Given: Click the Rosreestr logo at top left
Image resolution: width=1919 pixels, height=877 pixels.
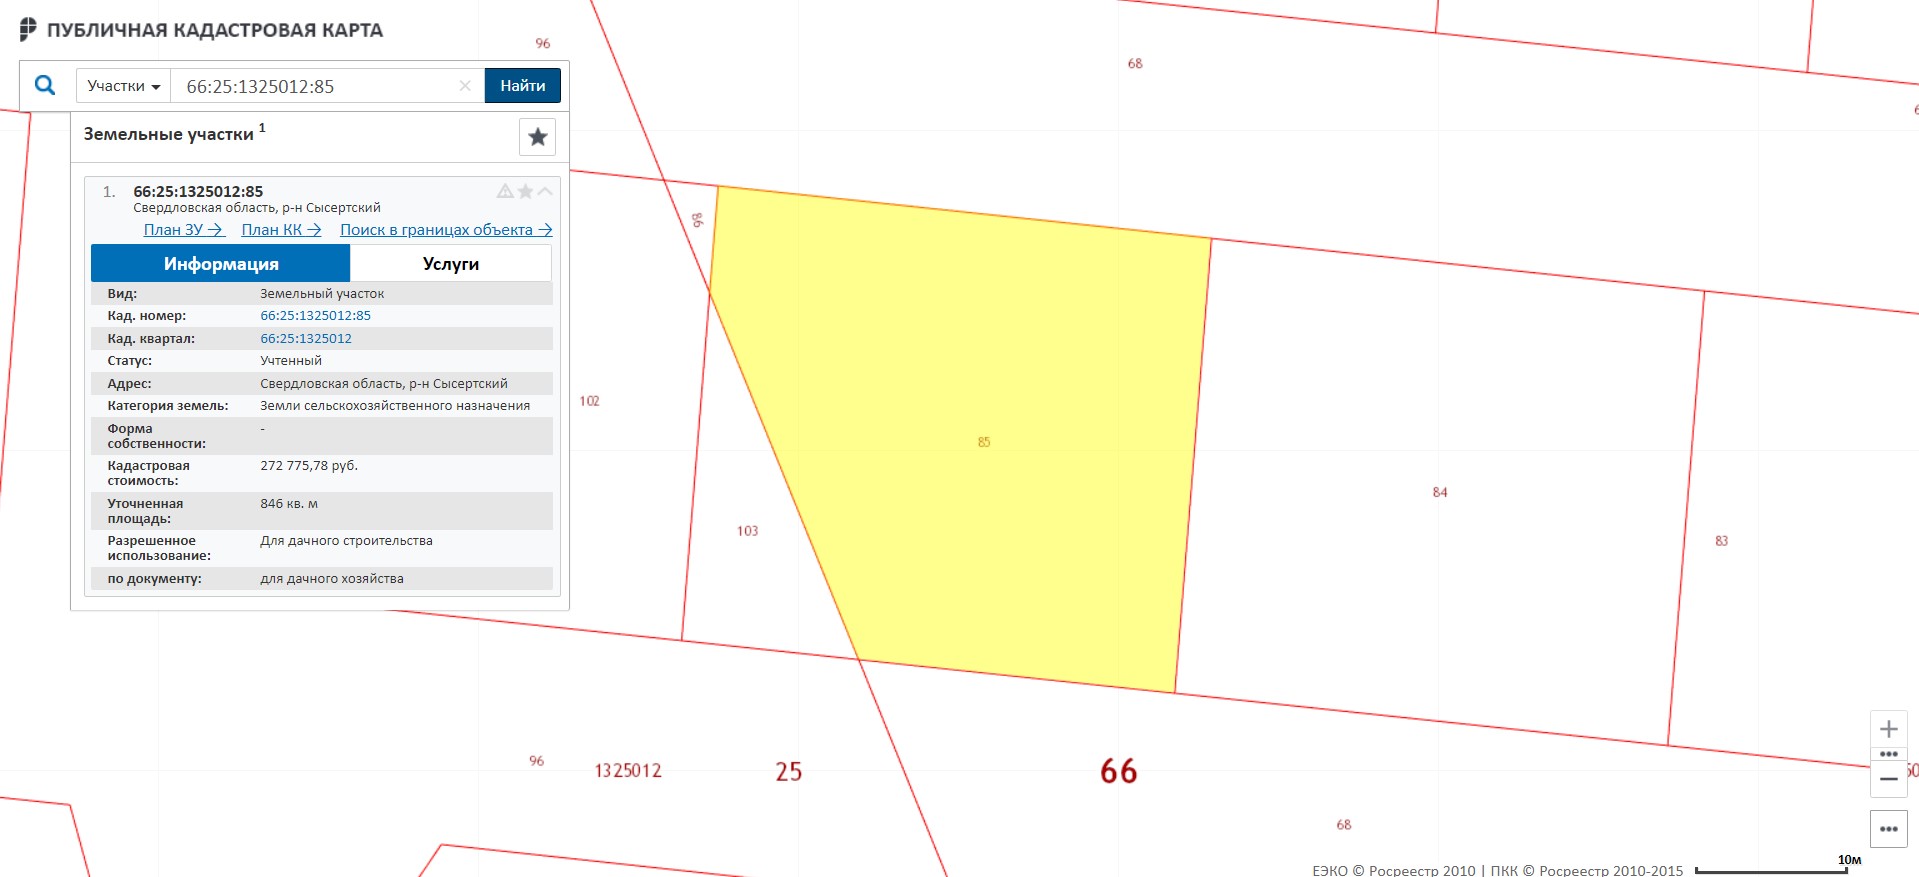Looking at the screenshot, I should pyautogui.click(x=28, y=30).
